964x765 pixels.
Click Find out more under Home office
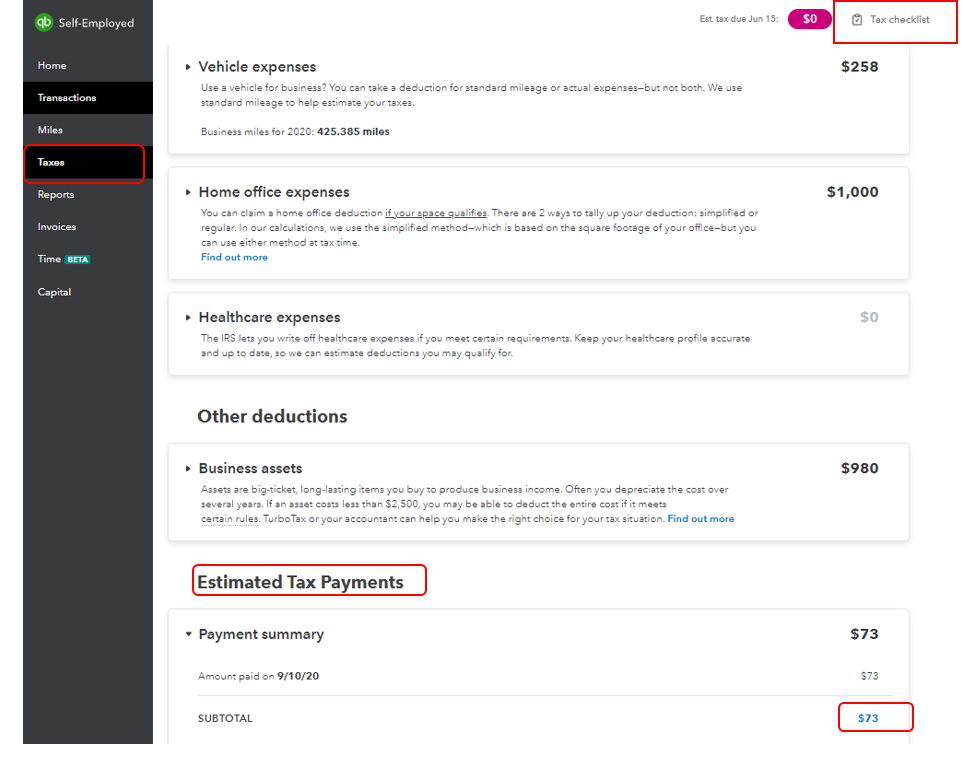[x=234, y=257]
